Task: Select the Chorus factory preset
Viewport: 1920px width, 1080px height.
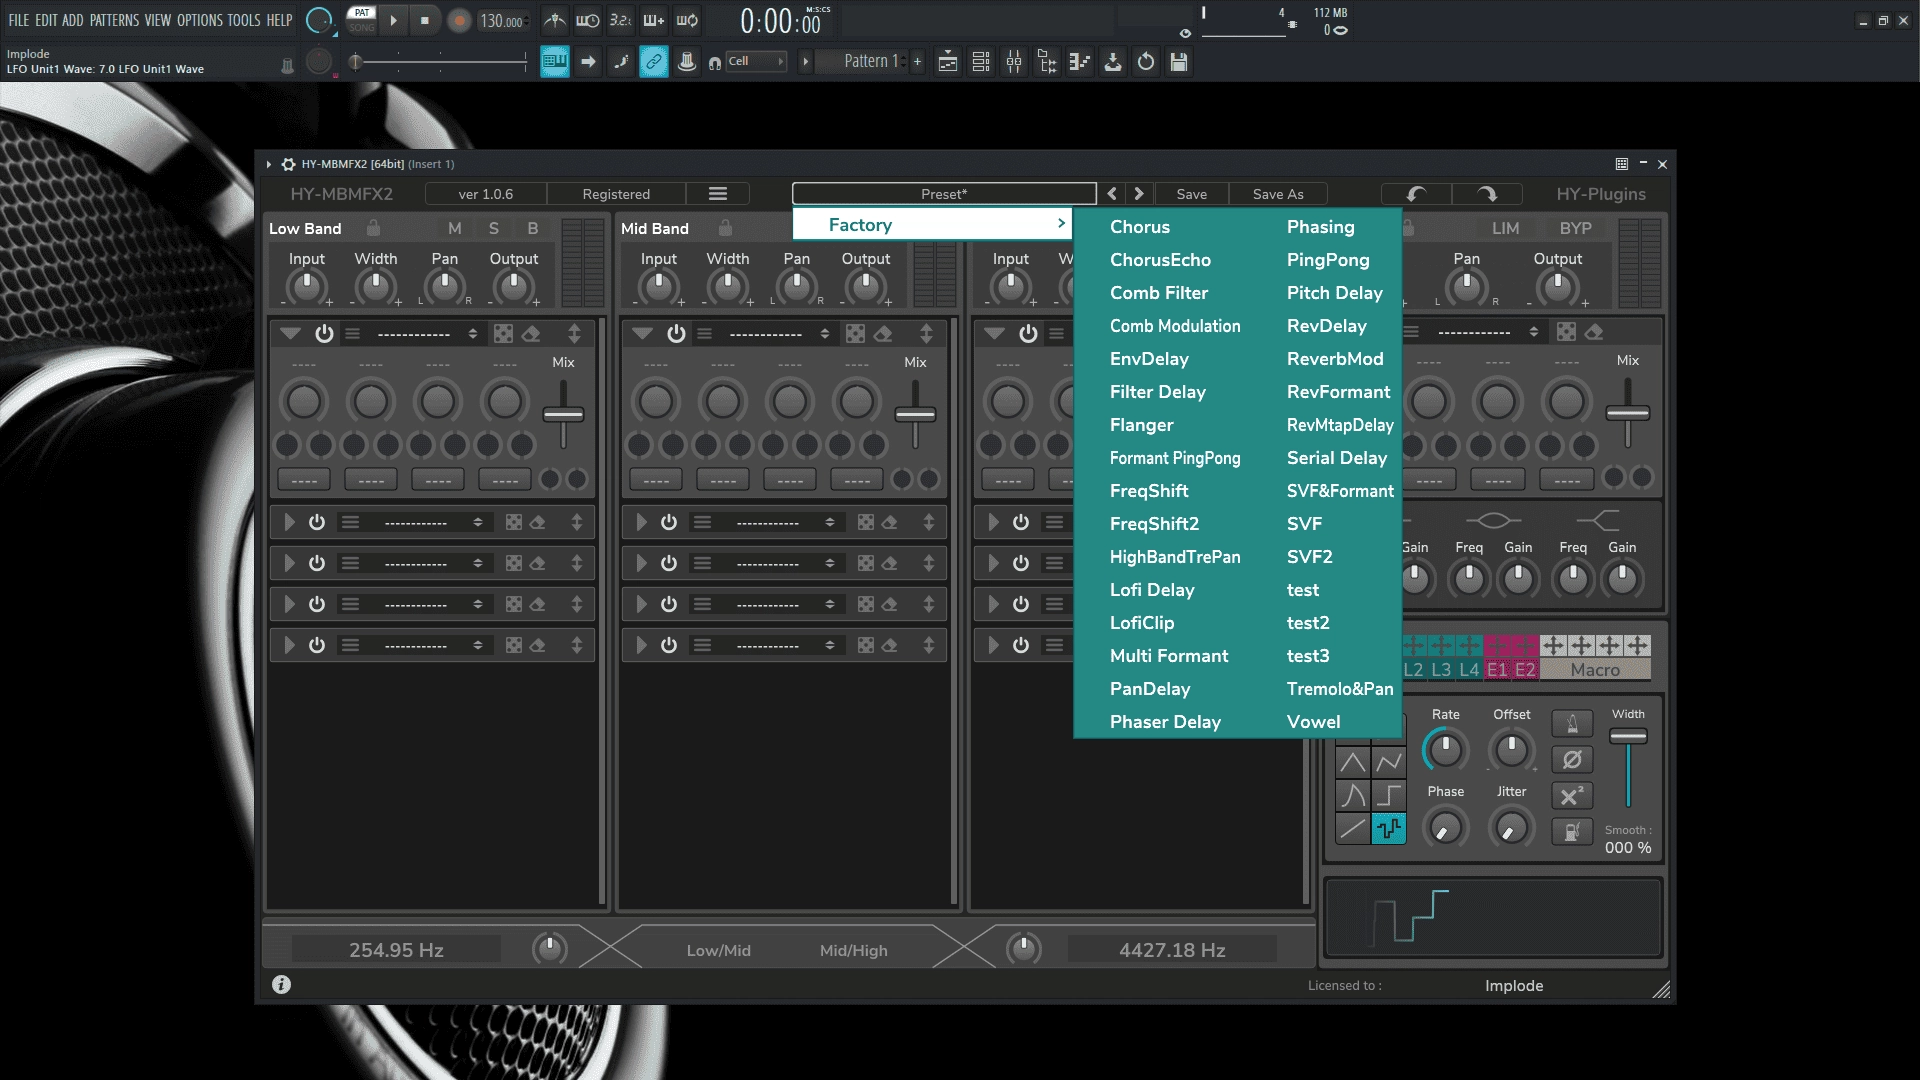Action: click(1139, 227)
